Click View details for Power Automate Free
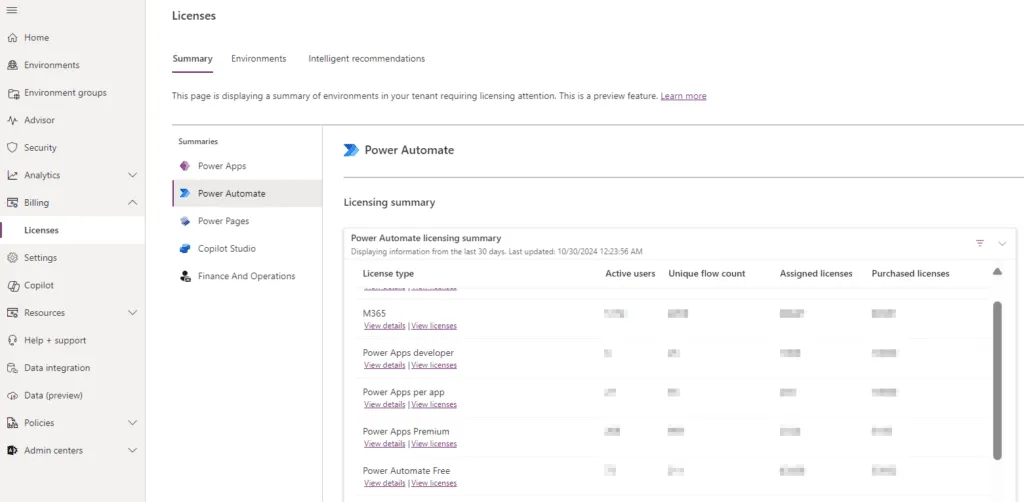Viewport: 1024px width, 502px height. (385, 483)
